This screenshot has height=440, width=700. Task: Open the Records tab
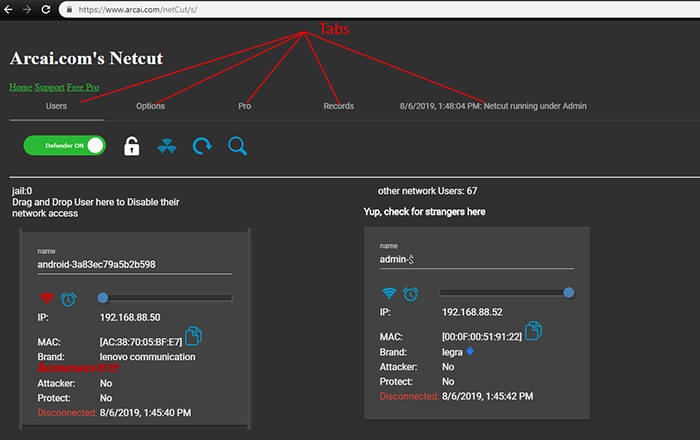[338, 106]
